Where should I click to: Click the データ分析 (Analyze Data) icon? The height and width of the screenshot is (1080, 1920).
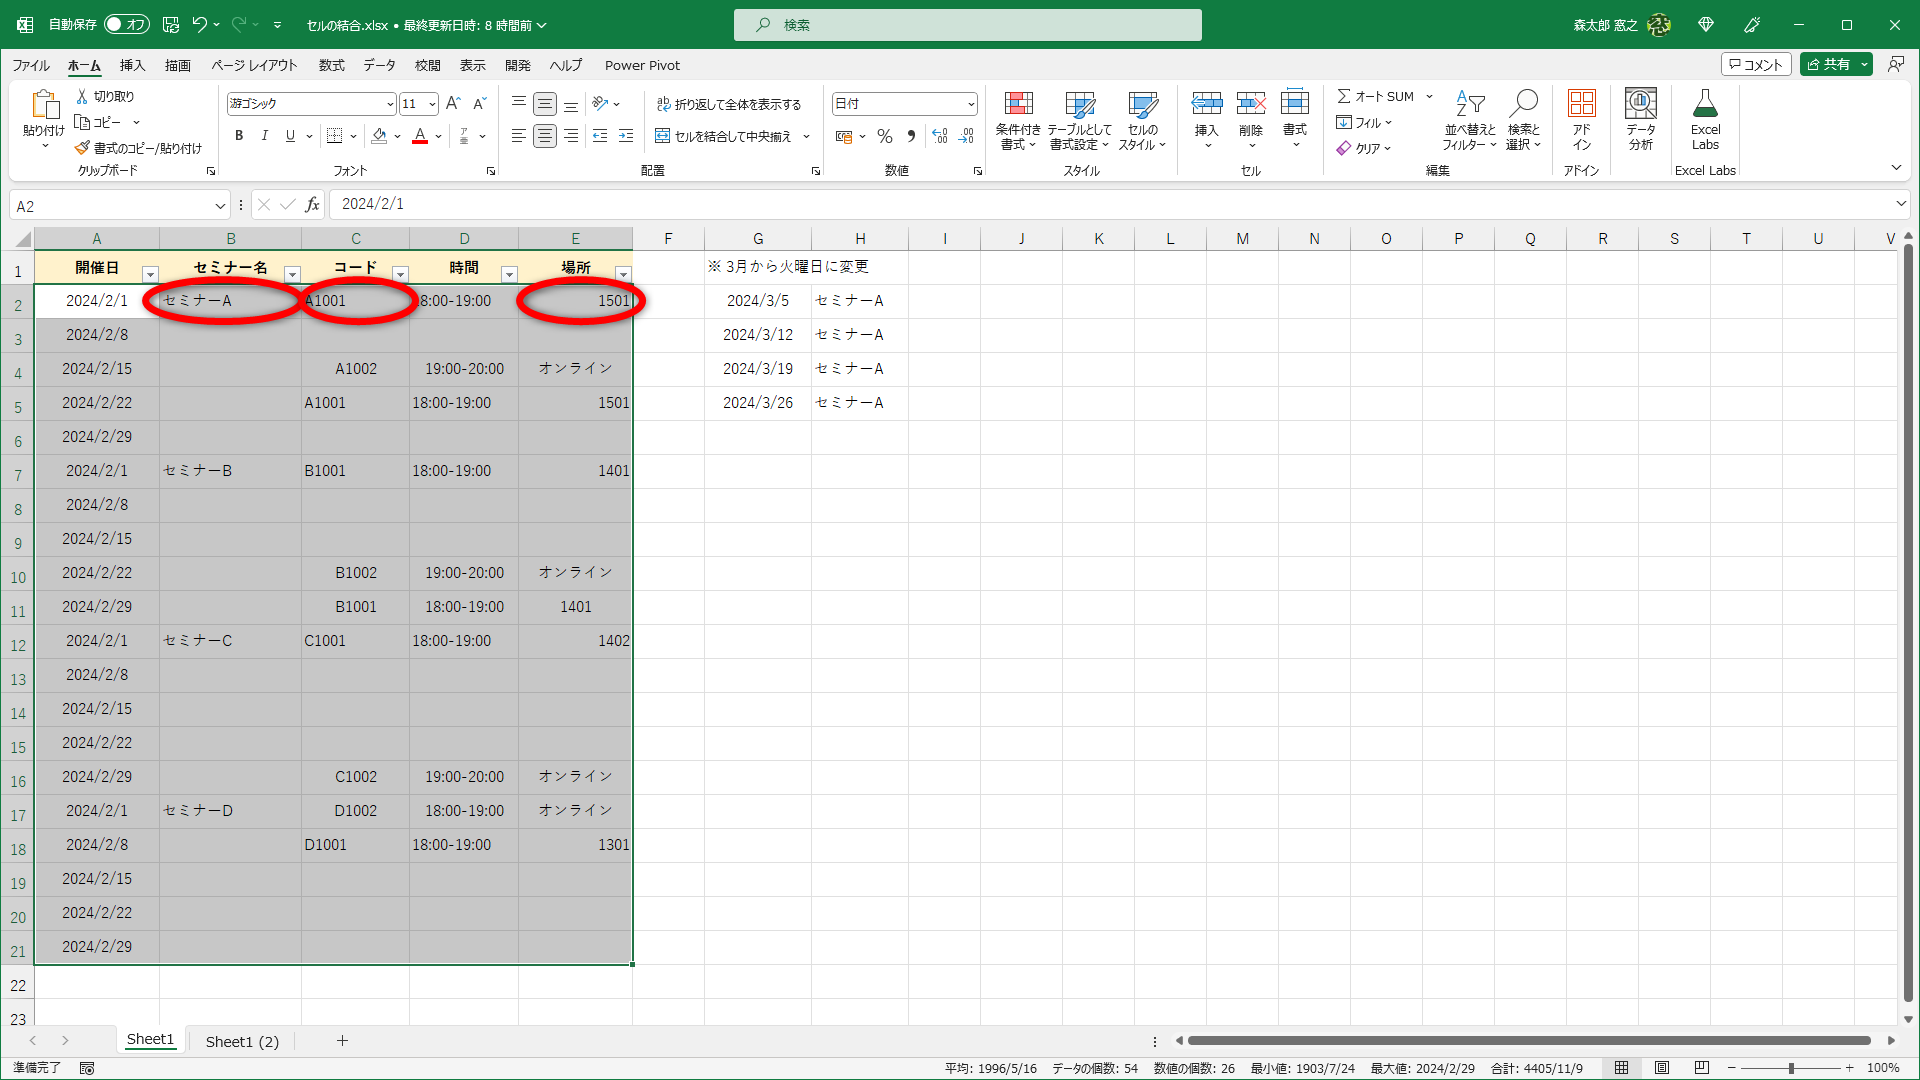point(1639,118)
